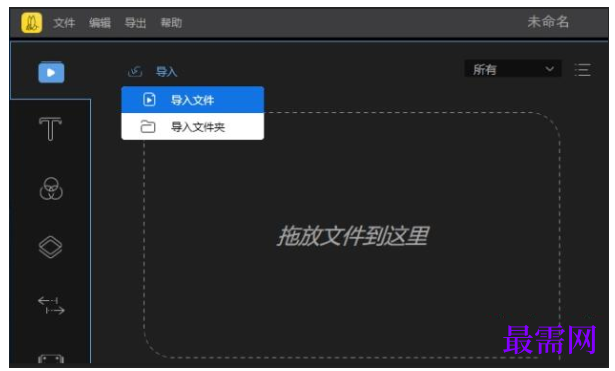Open the 文件 menu
The height and width of the screenshot is (371, 615).
[x=64, y=23]
